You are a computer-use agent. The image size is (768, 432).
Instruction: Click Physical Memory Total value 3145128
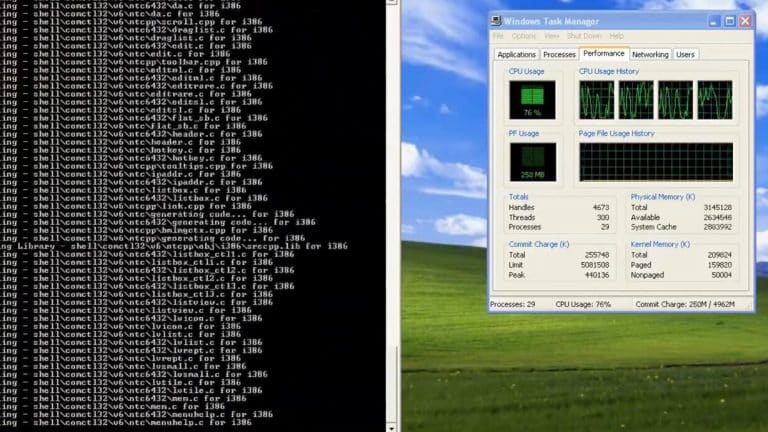tap(718, 208)
